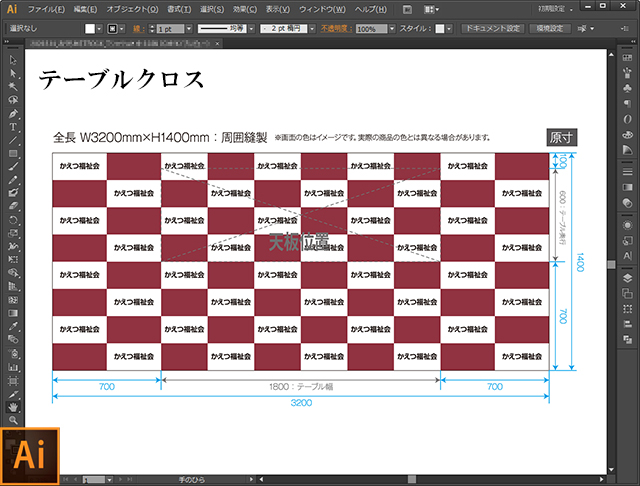Select the Pencil tool
Screen dimensions: 640x486
[13, 180]
